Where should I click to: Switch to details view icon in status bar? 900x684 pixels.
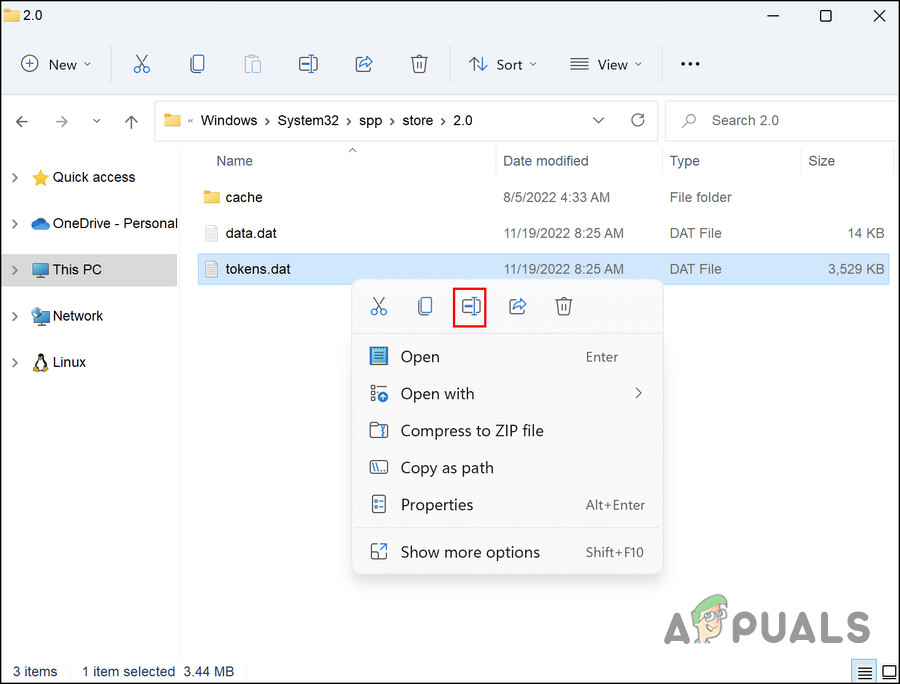click(864, 671)
